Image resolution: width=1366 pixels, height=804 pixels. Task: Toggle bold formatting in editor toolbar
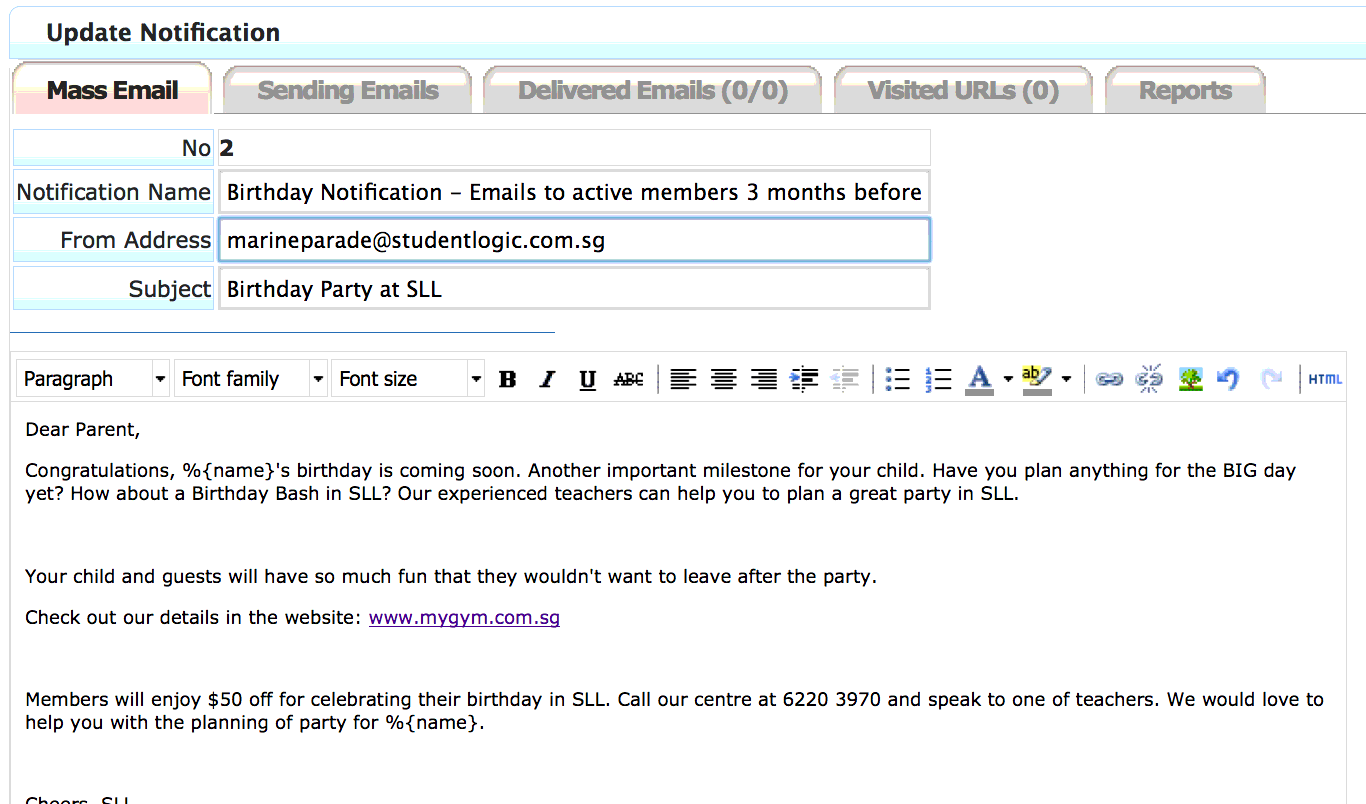click(508, 379)
